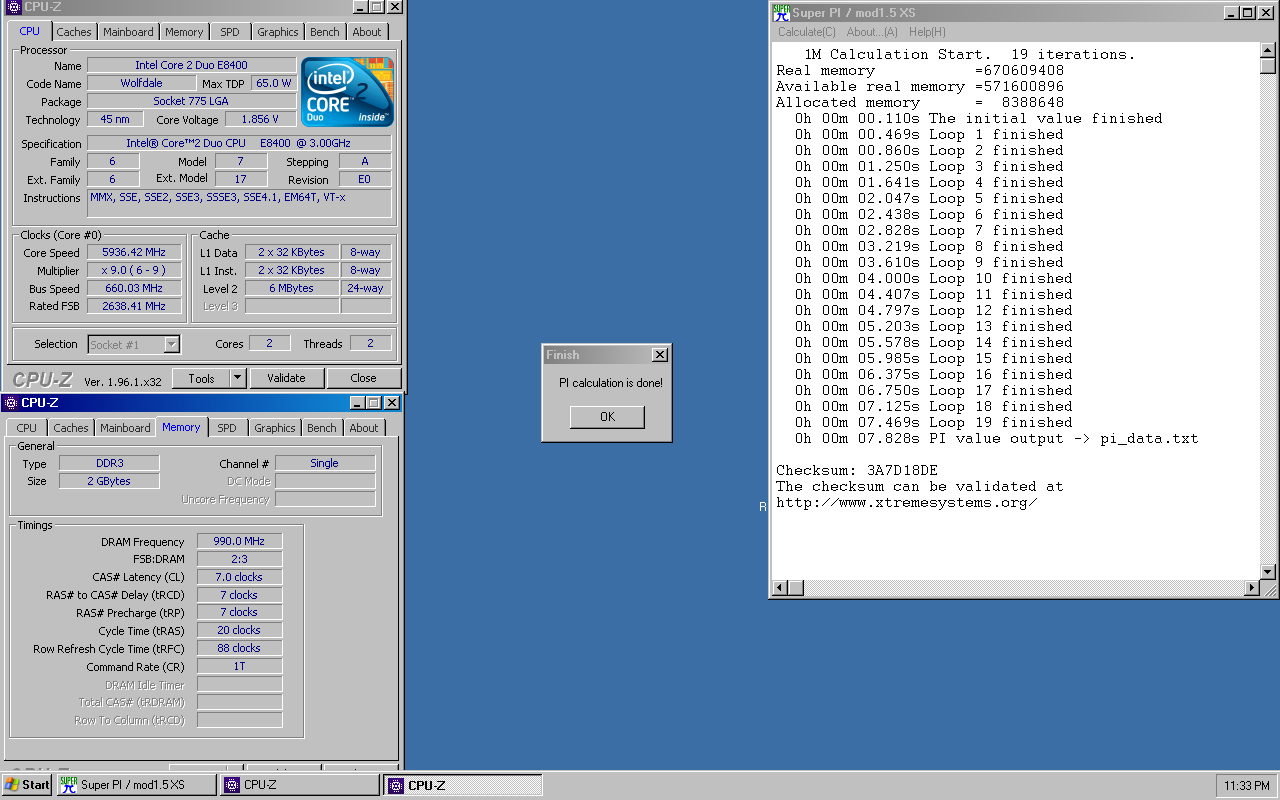Switch to SPD tab in upper CPU-Z
This screenshot has width=1280, height=800.
tap(230, 32)
